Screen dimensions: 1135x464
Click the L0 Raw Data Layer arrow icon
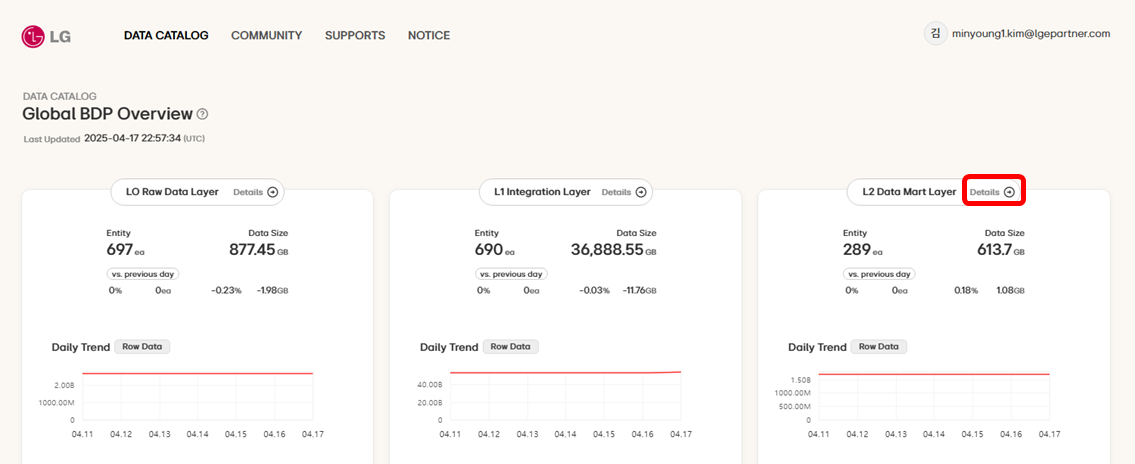pos(273,192)
